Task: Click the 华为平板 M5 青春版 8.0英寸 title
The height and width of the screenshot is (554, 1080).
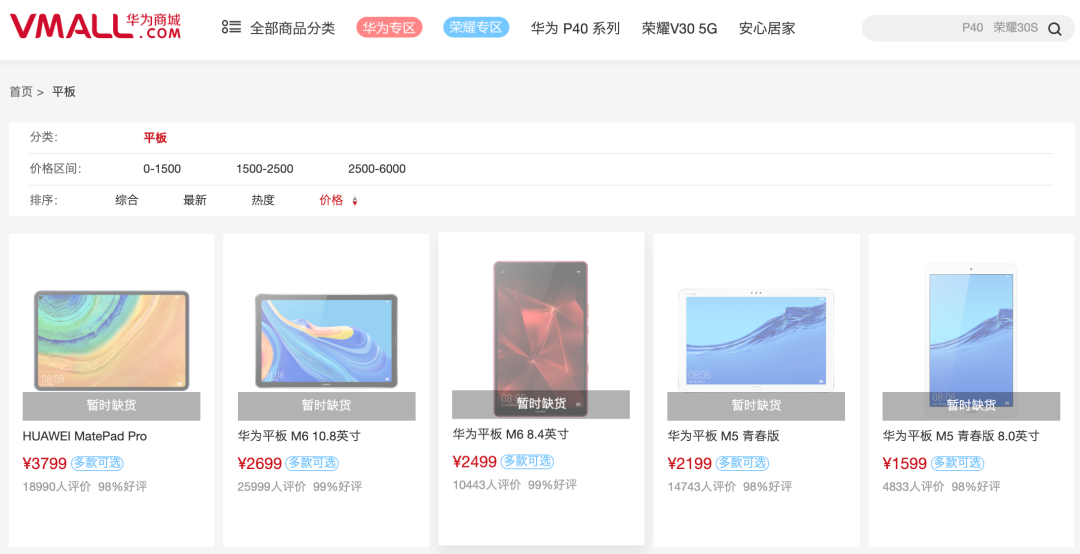Action: click(961, 436)
